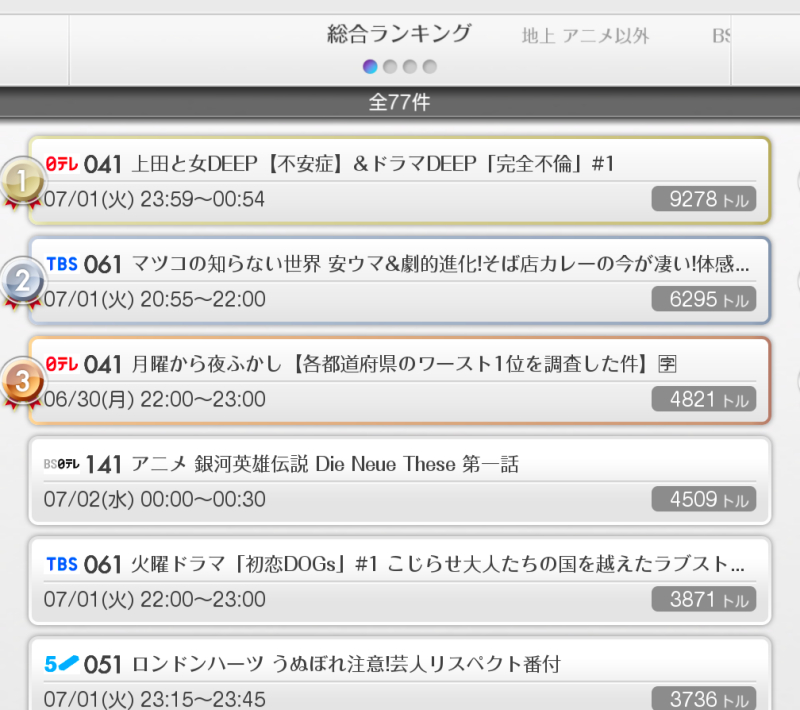
Task: Open 上田と女DEEP【不安症】program title
Action: 372,164
